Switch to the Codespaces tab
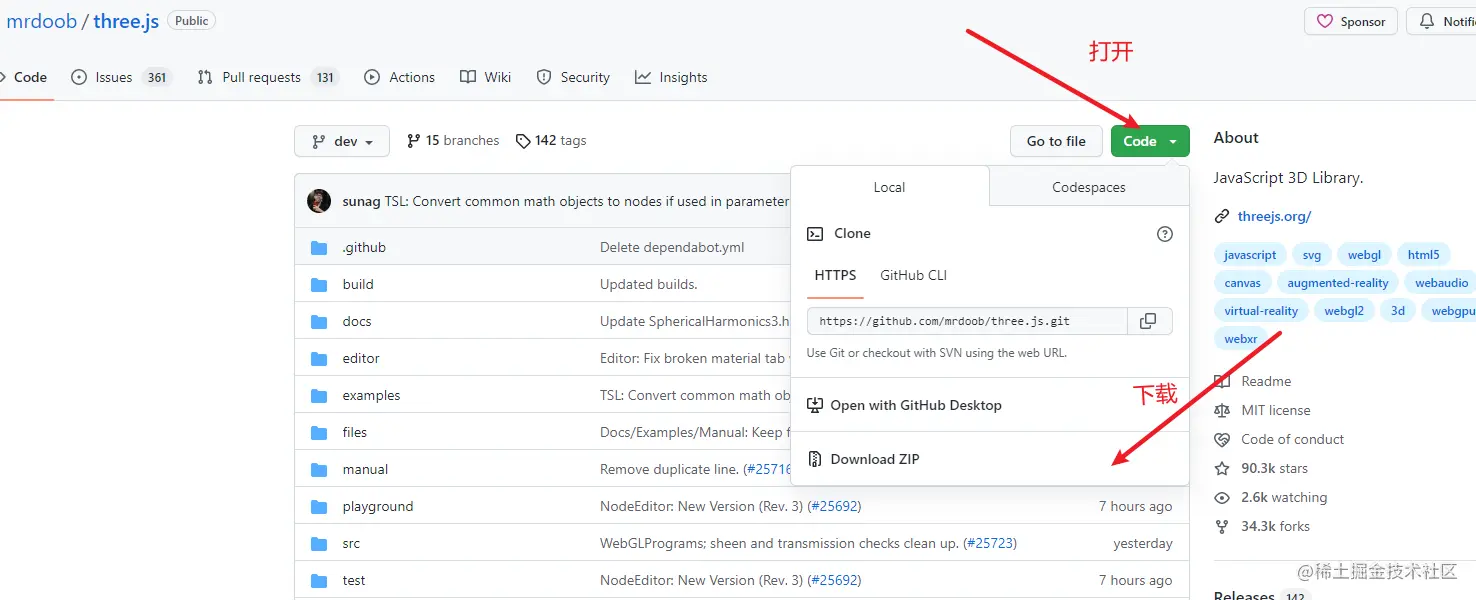The height and width of the screenshot is (600, 1476). pyautogui.click(x=1088, y=187)
